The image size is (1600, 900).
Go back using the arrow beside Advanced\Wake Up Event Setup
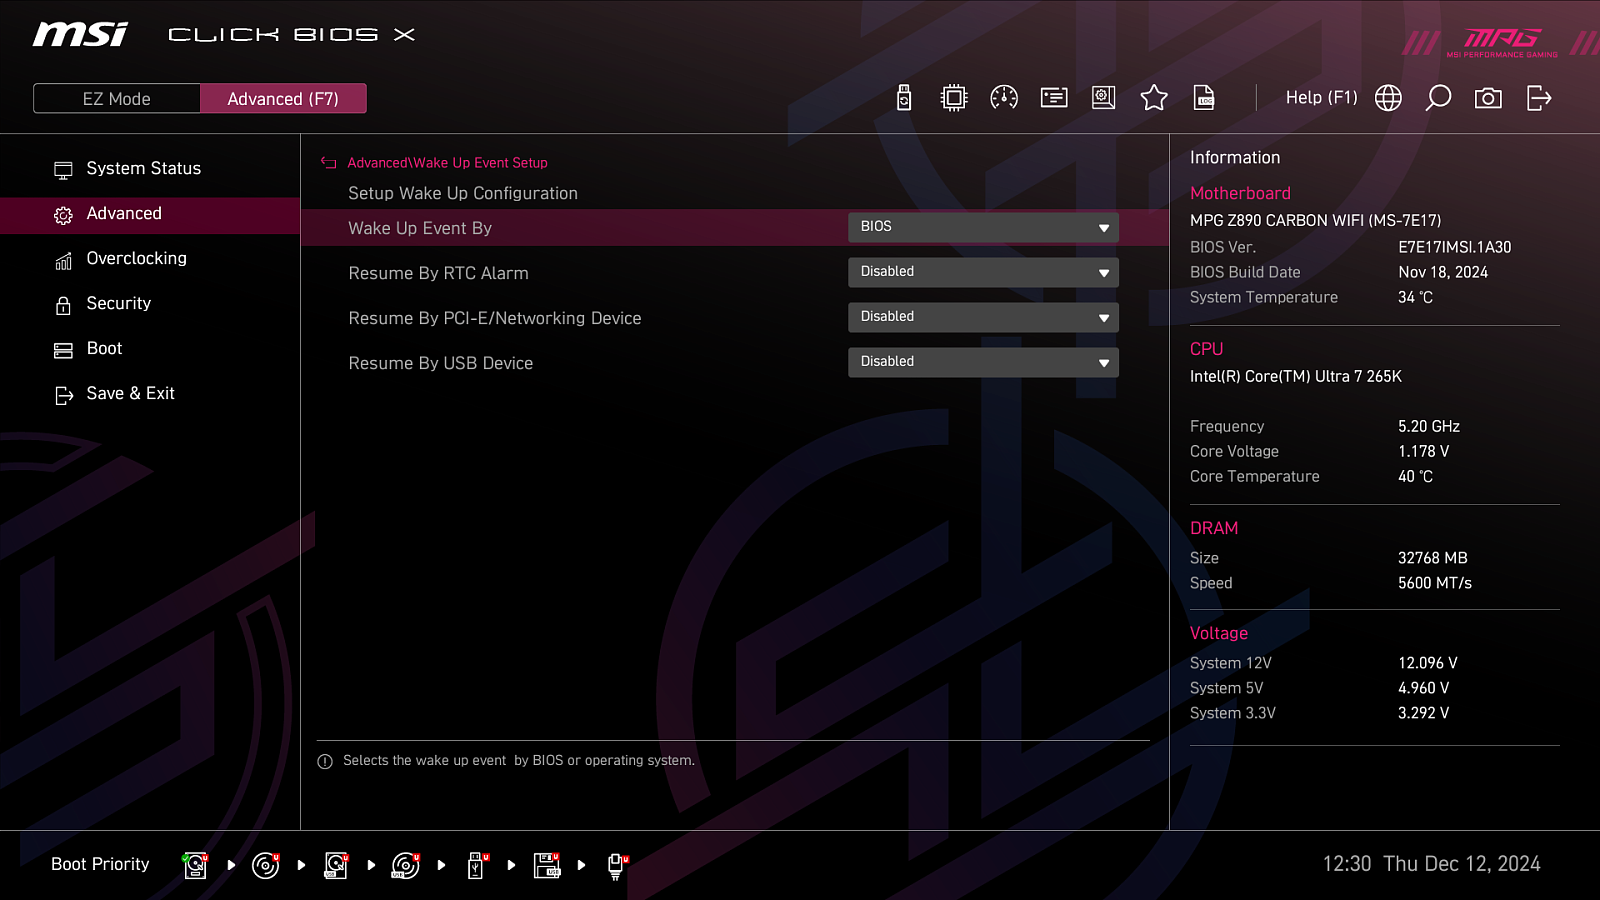tap(328, 163)
